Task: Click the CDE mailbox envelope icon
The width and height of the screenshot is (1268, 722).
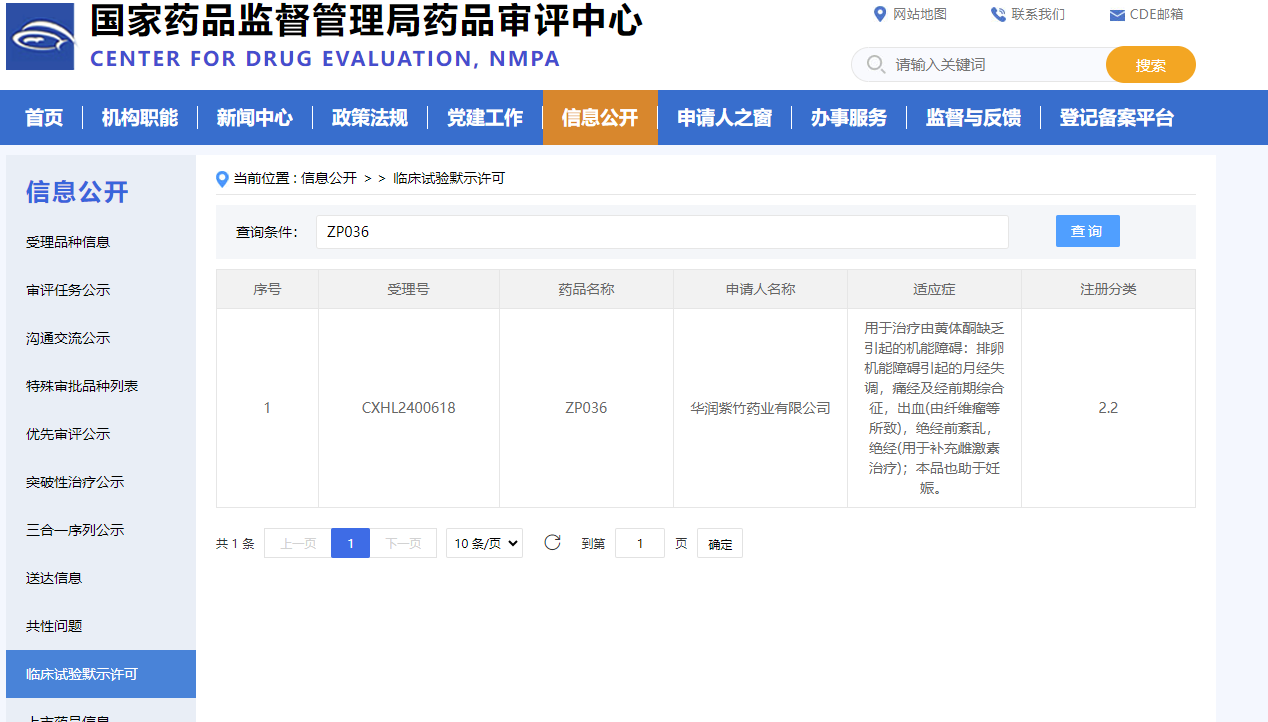Action: [1117, 15]
